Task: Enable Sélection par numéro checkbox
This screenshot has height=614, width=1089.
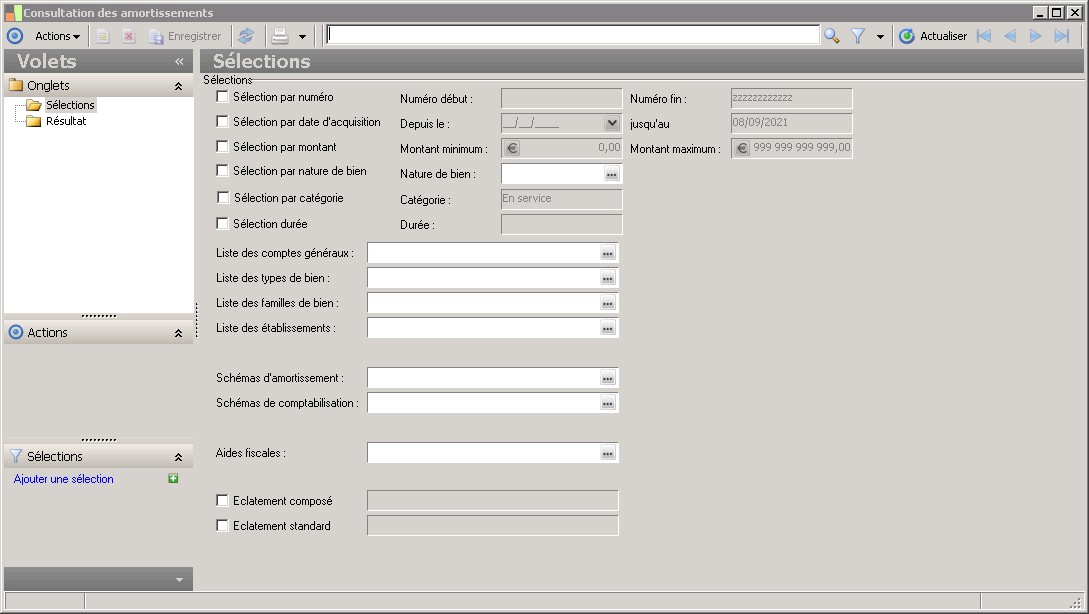Action: pyautogui.click(x=222, y=97)
